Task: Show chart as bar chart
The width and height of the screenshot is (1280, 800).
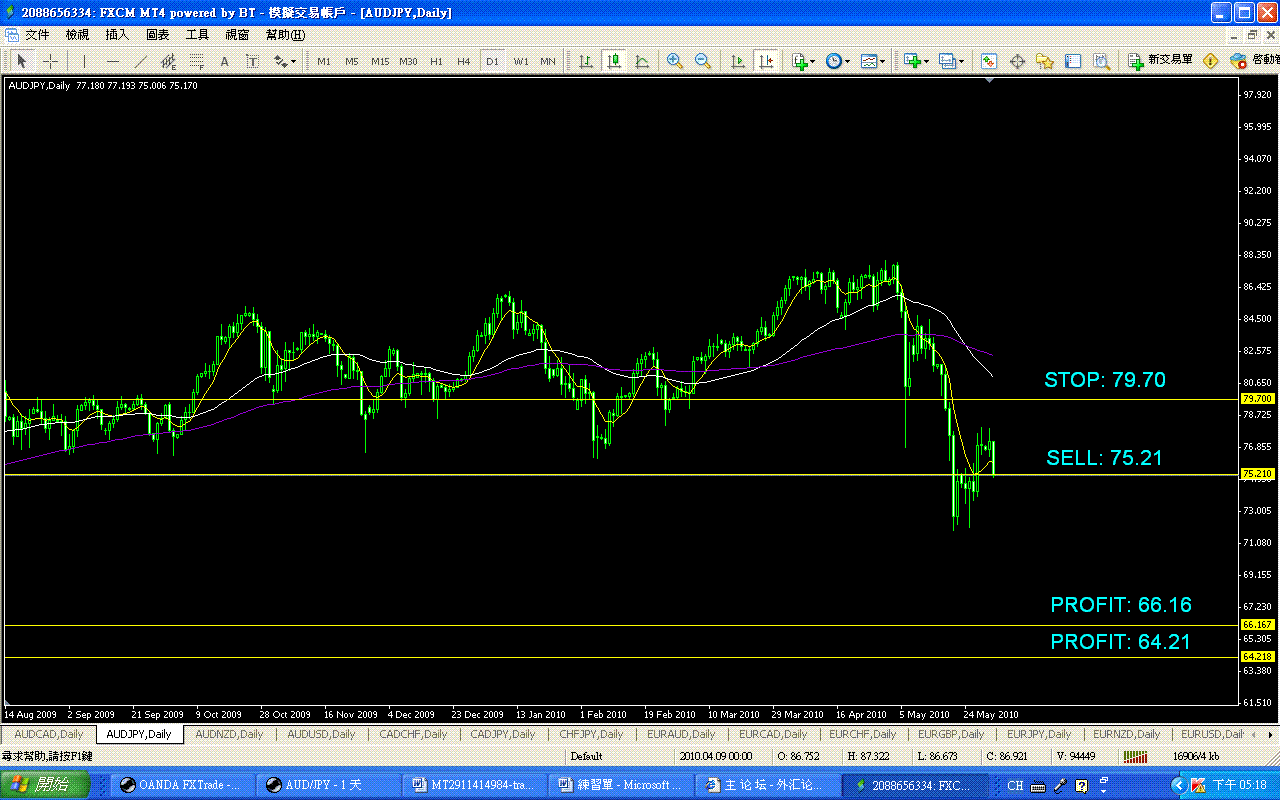Action: [x=586, y=61]
